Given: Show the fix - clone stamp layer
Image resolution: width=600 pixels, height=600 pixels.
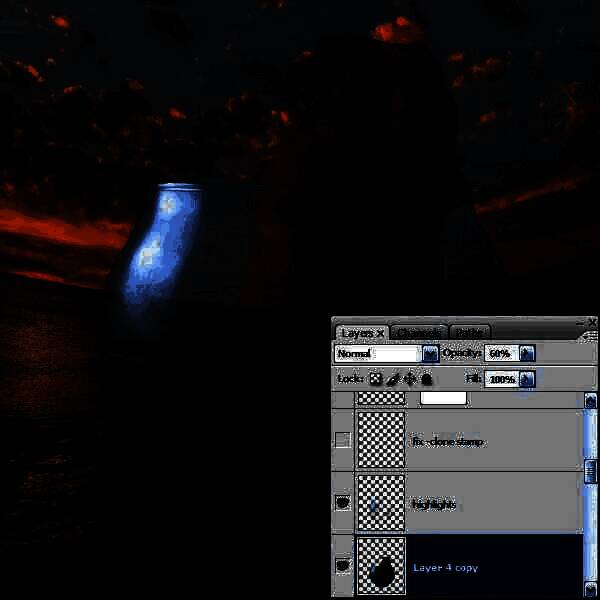Looking at the screenshot, I should pos(343,441).
